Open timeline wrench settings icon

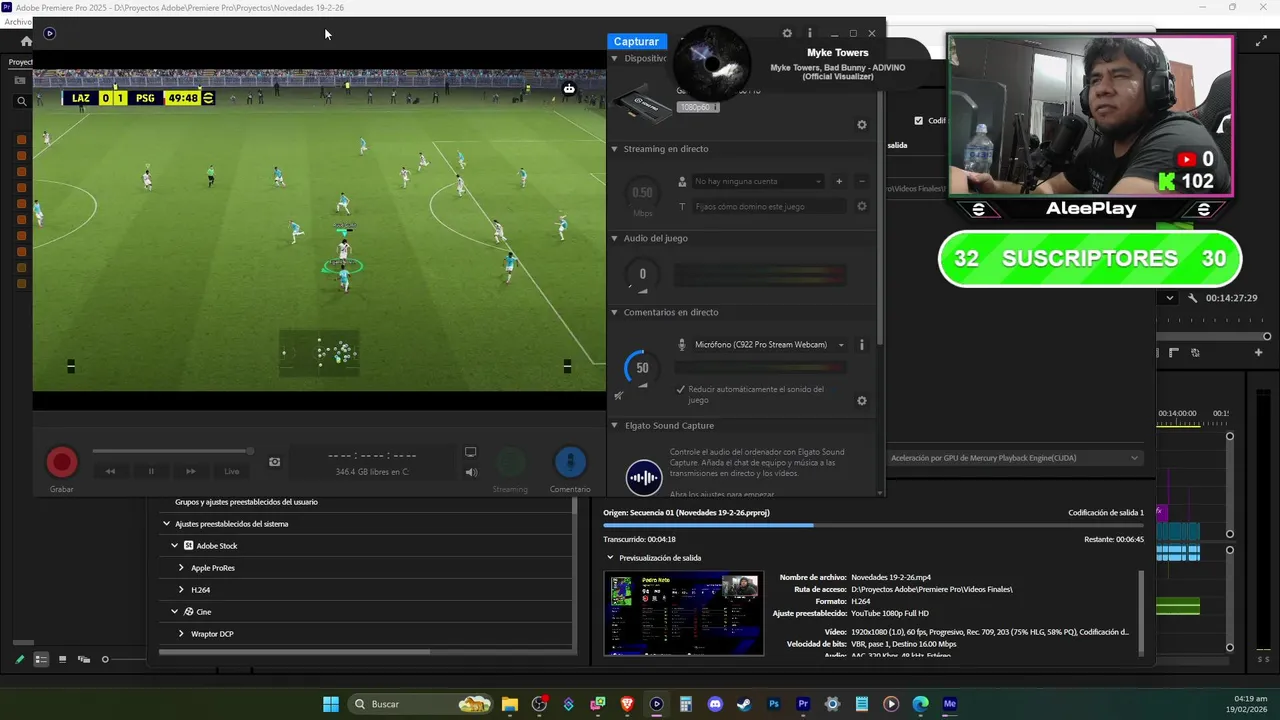pyautogui.click(x=1193, y=298)
